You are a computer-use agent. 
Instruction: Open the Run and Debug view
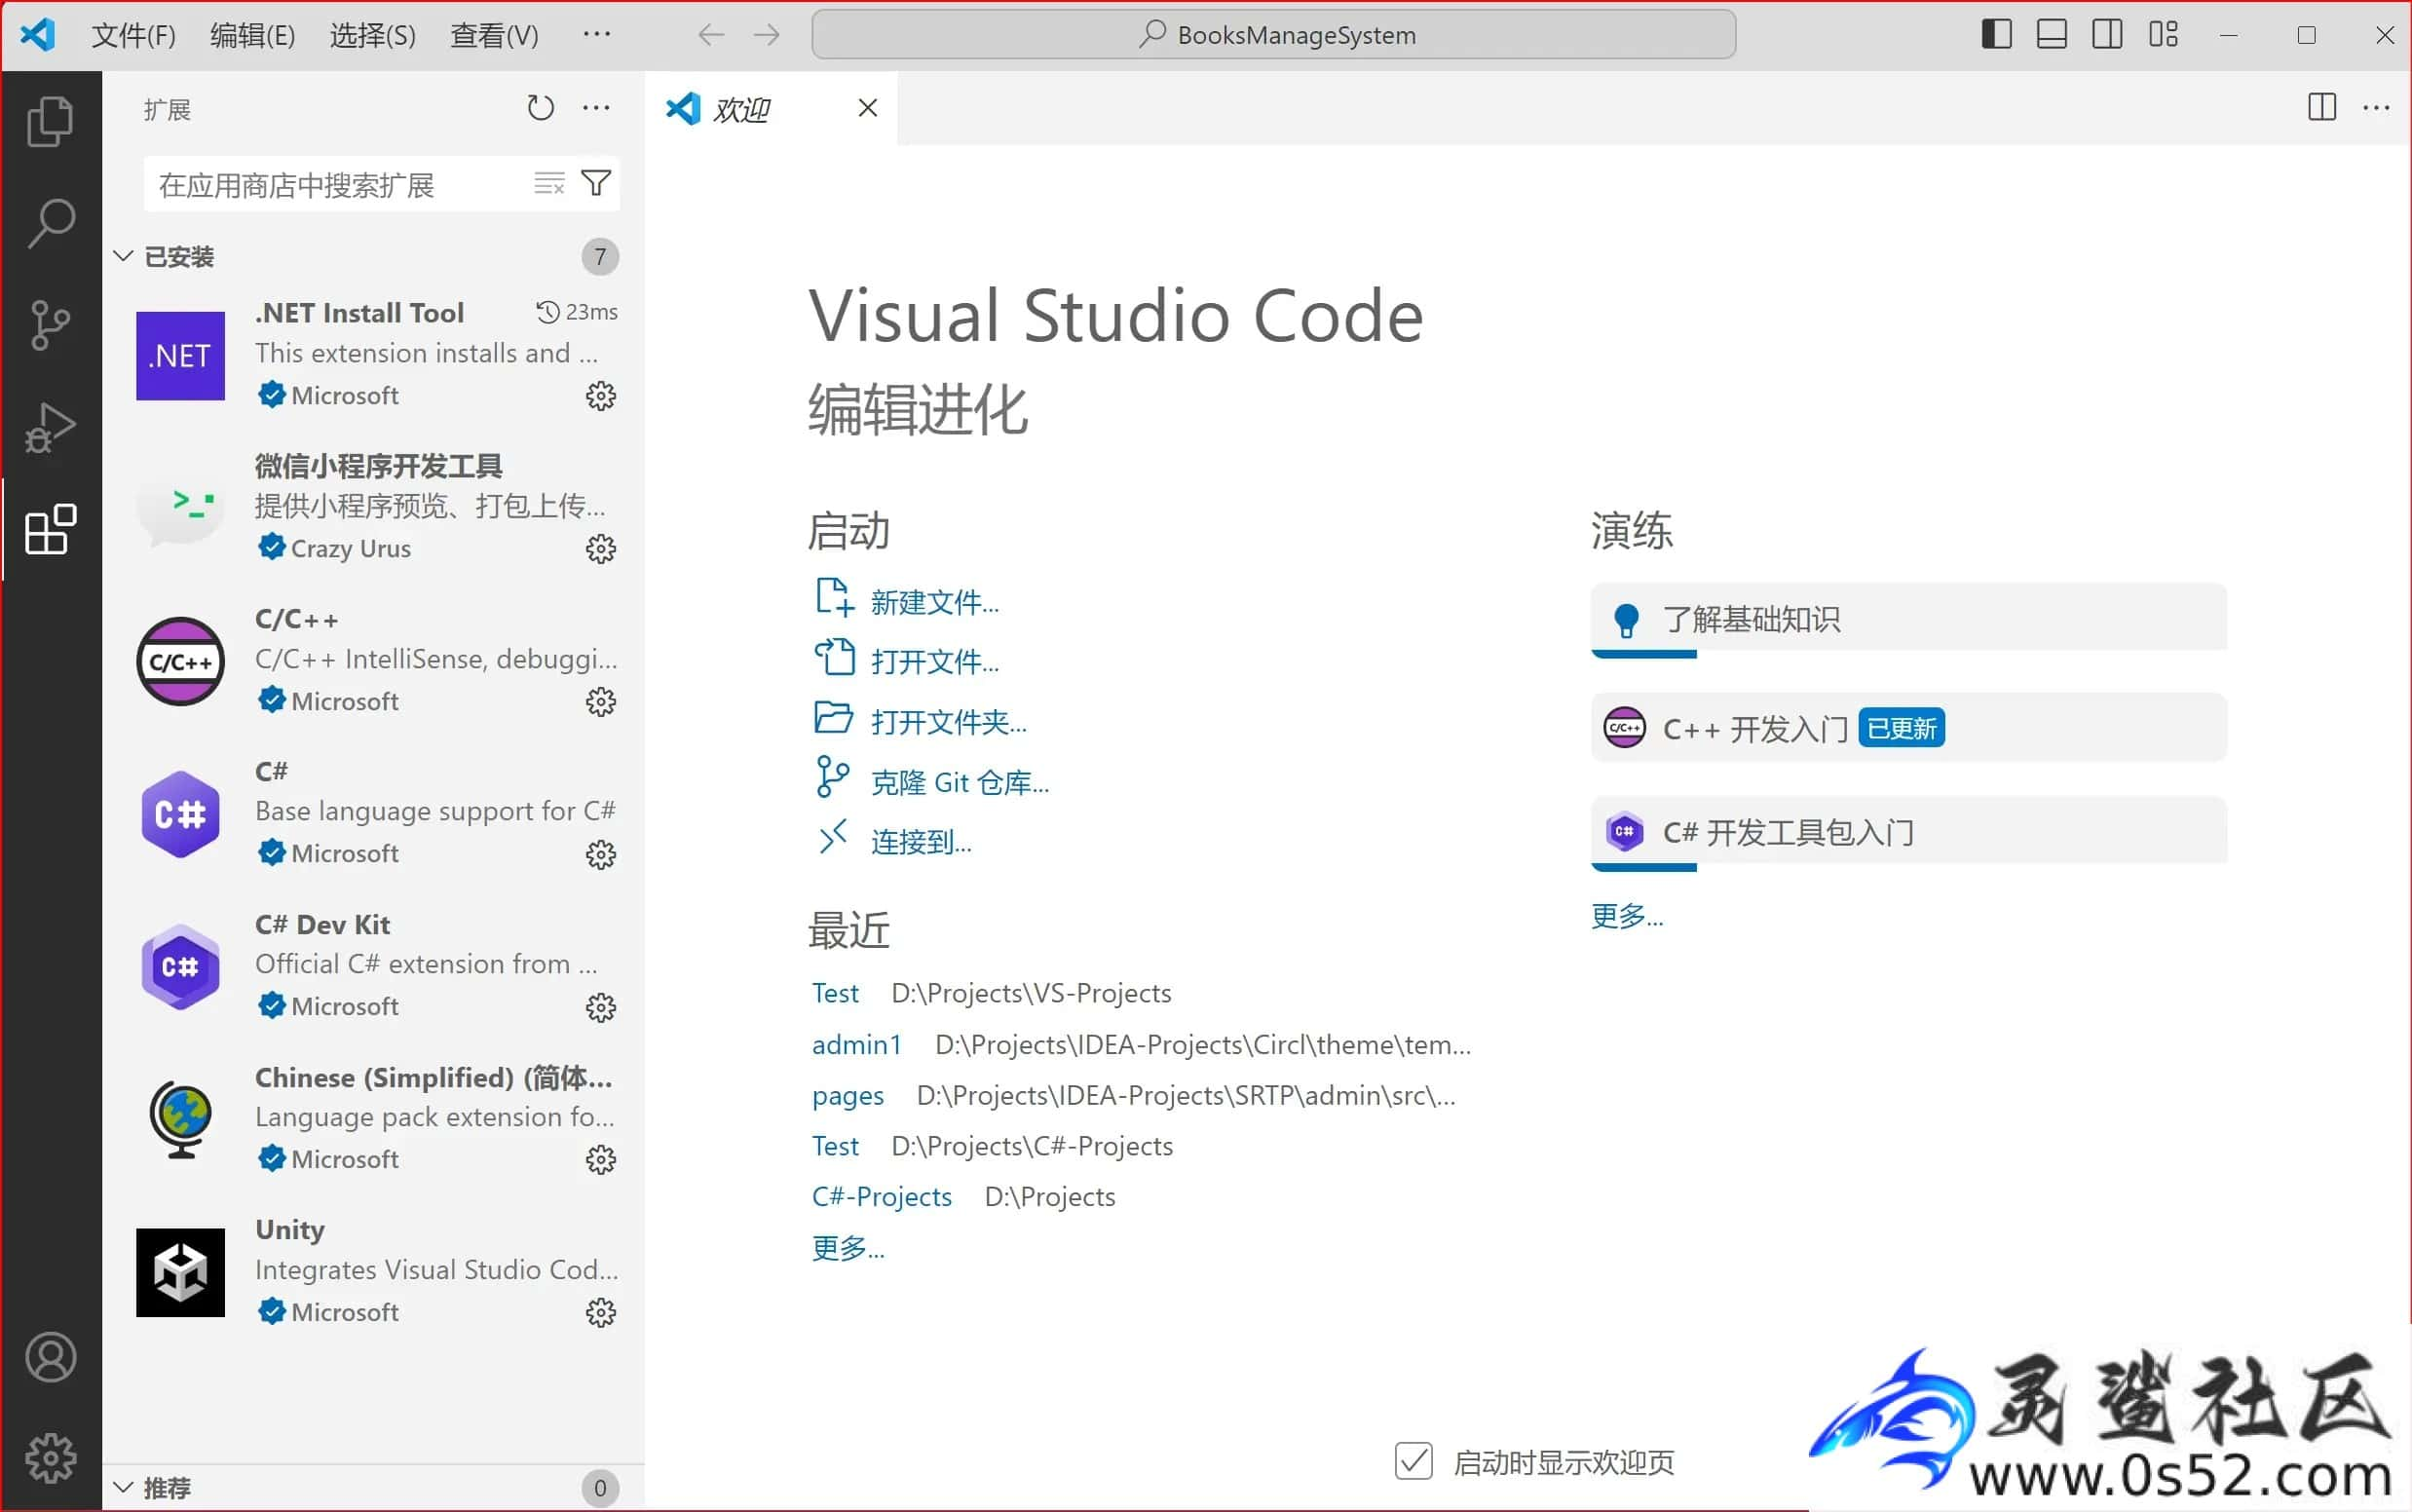pos(50,427)
